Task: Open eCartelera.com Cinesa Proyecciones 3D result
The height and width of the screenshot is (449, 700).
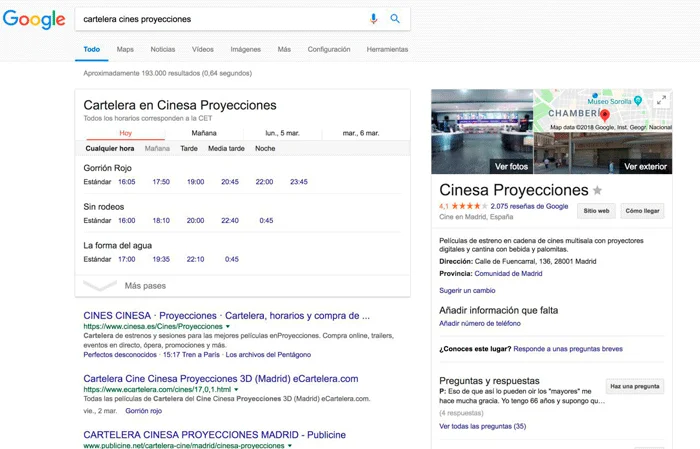Action: click(221, 379)
